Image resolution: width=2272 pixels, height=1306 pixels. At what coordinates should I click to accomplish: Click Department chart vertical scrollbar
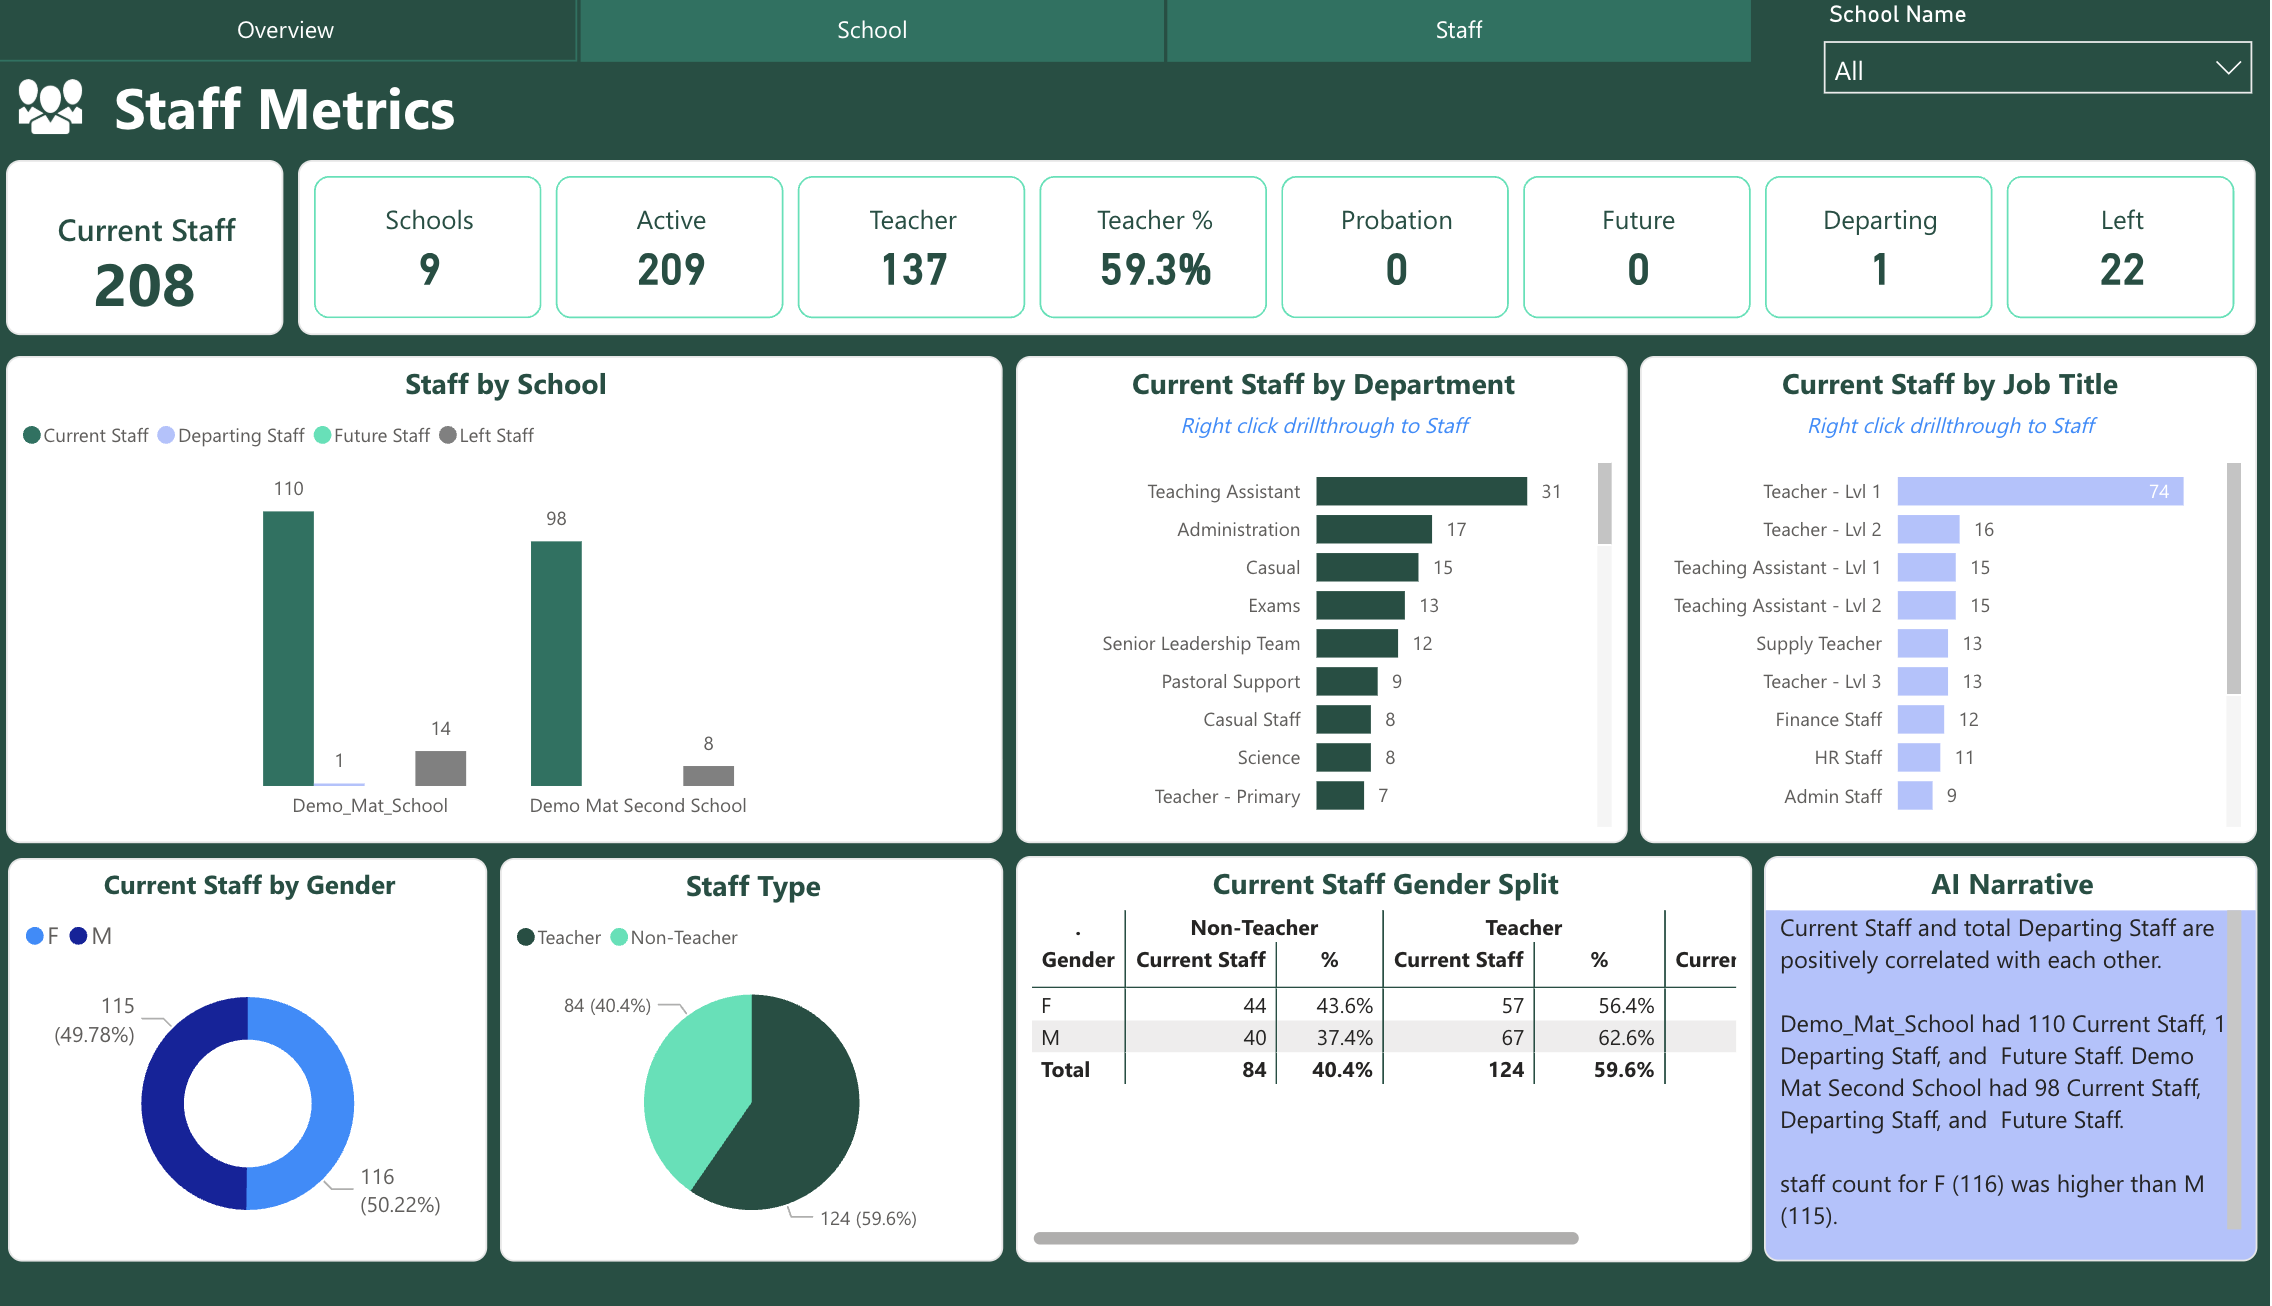point(1604,504)
